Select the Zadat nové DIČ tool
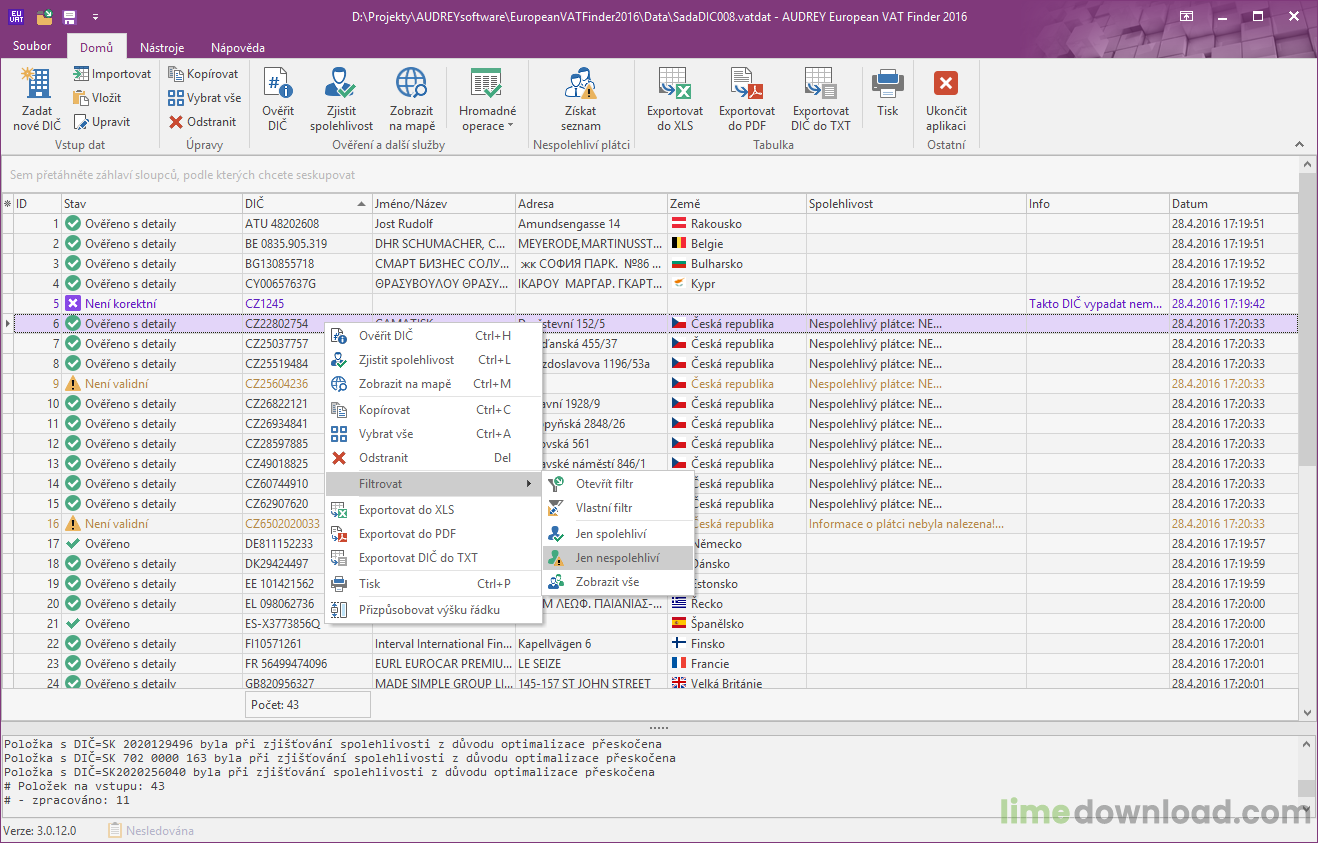Image resolution: width=1318 pixels, height=843 pixels. tap(36, 97)
